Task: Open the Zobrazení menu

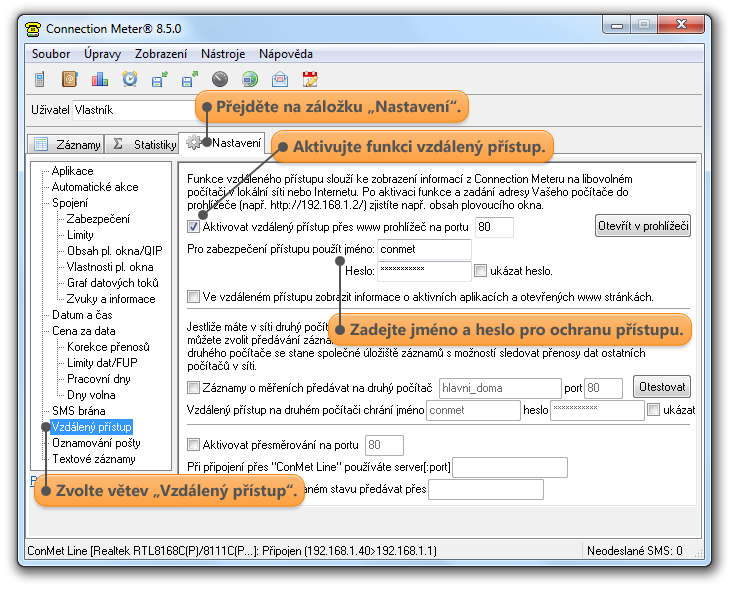Action: [x=161, y=54]
